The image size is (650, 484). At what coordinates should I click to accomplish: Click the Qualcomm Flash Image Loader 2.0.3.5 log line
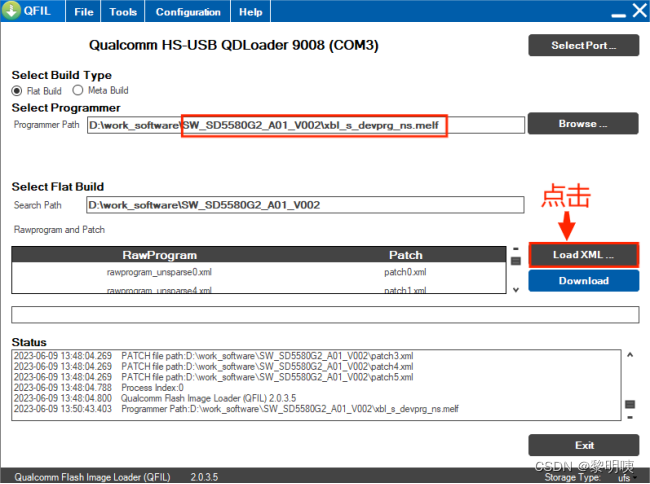coord(155,398)
